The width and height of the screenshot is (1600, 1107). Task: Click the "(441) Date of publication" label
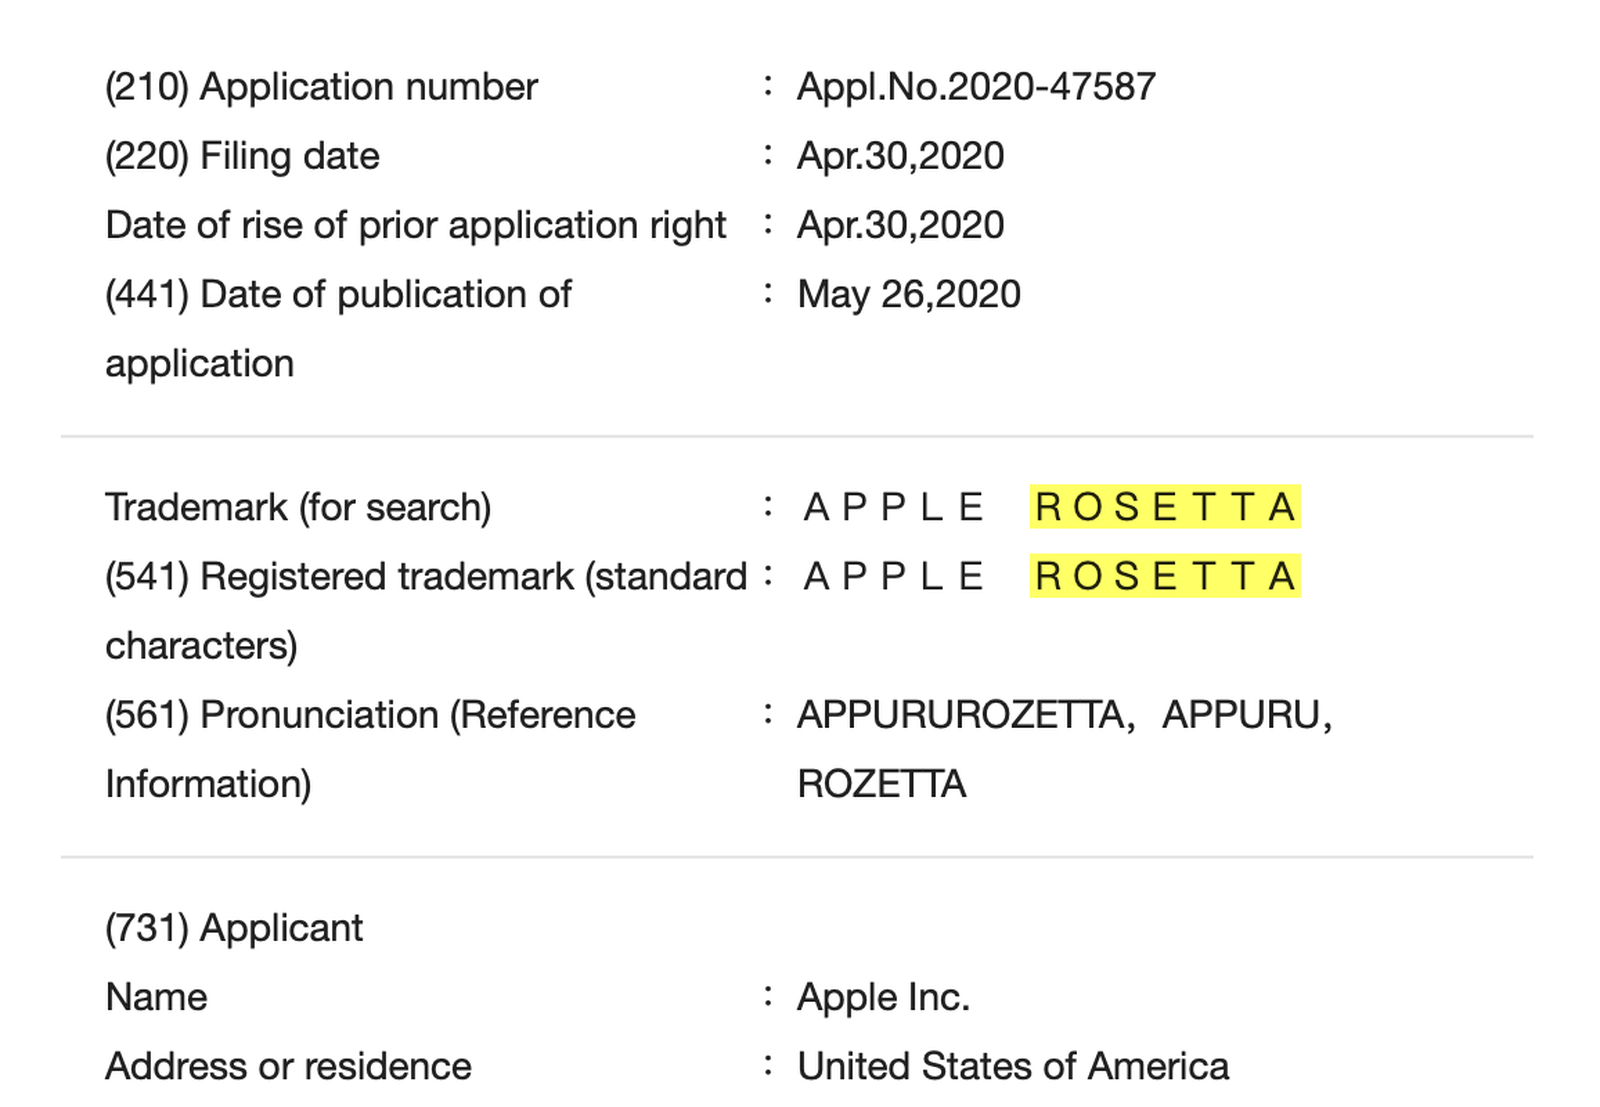(x=338, y=294)
